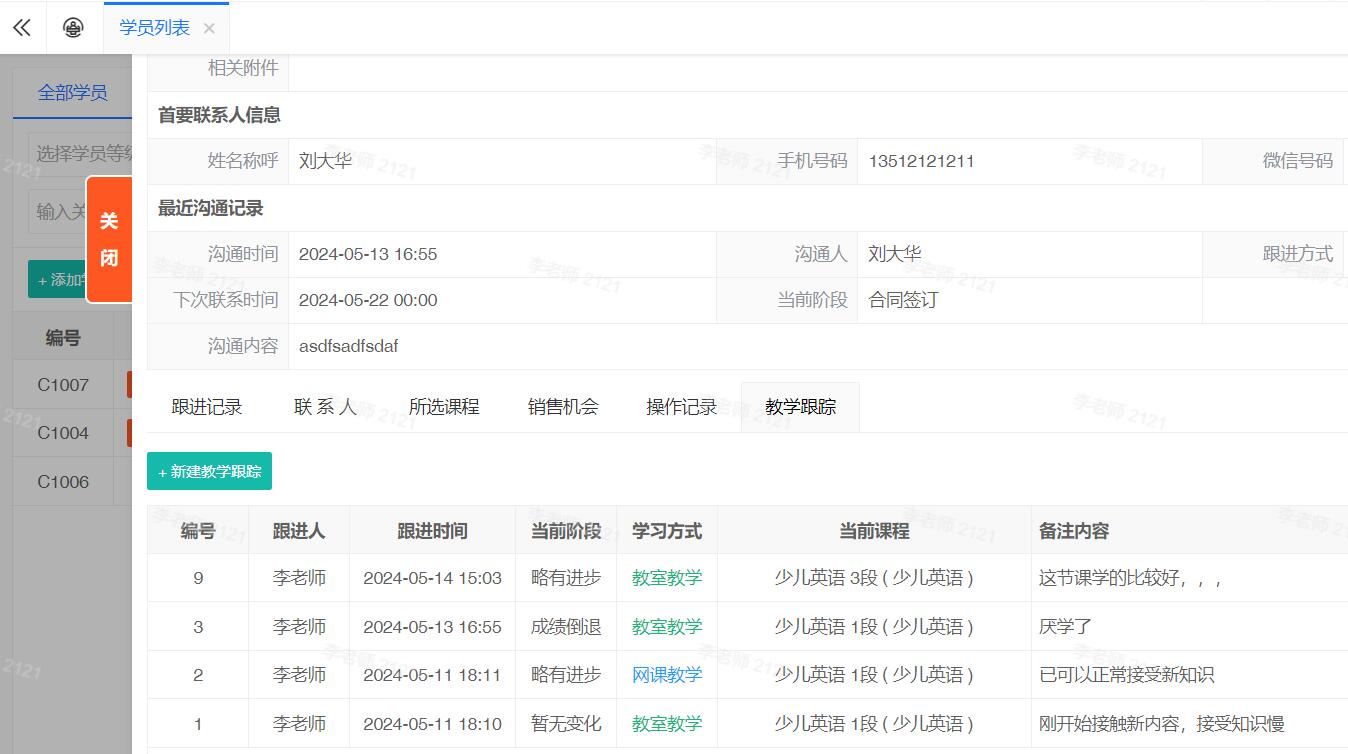The image size is (1348, 754).
Task: Collapse the sidebar with double-chevron icon
Action: pyautogui.click(x=22, y=28)
